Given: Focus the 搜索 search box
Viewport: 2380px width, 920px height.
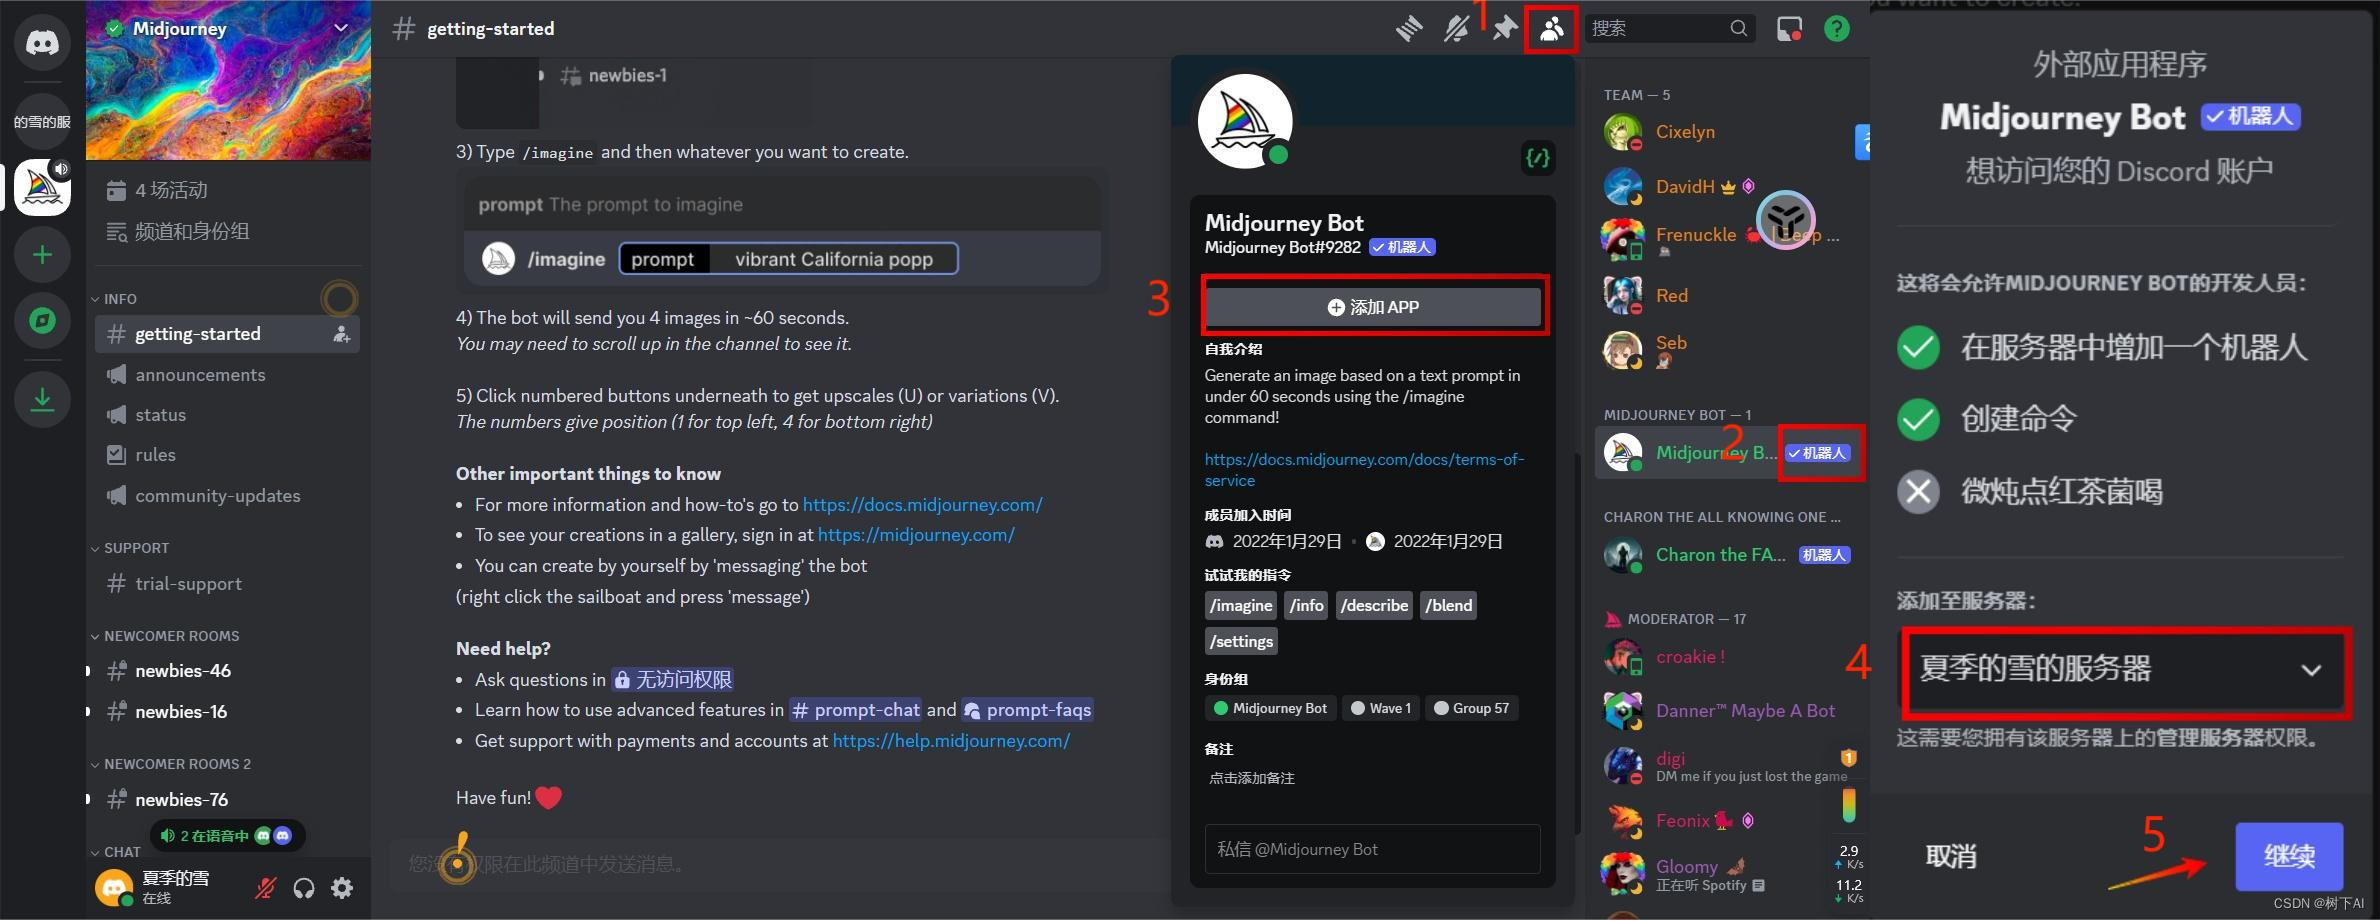Looking at the screenshot, I should pos(1668,29).
